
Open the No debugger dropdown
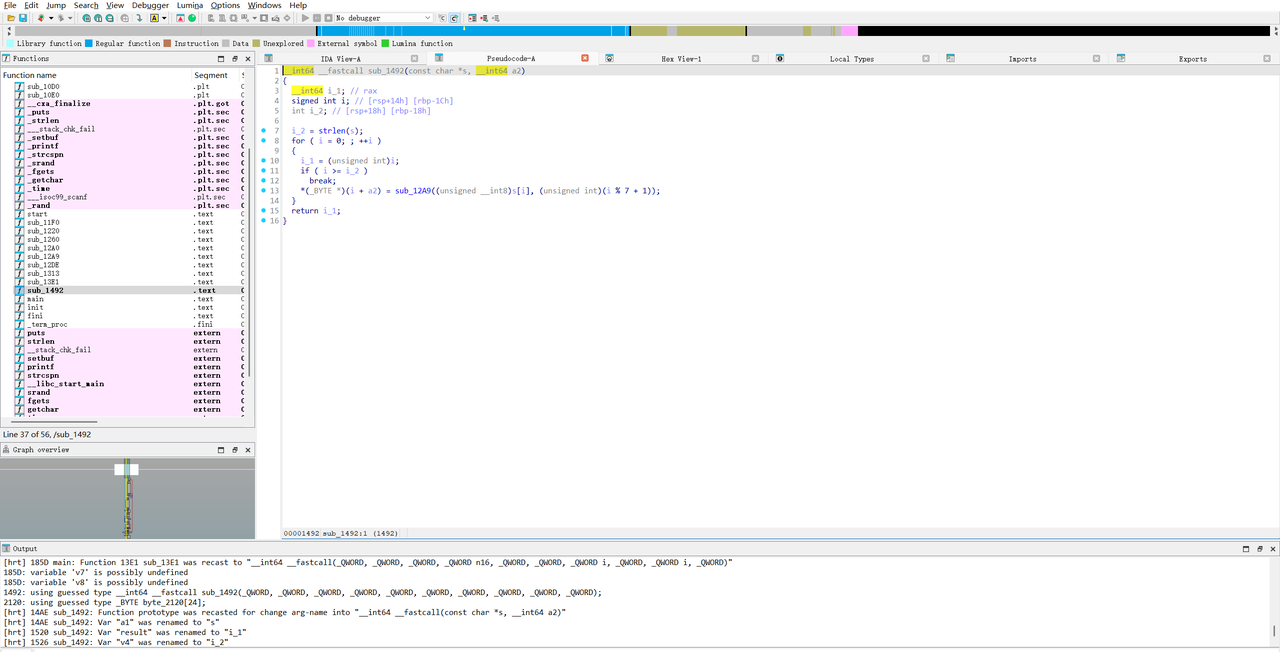tap(427, 18)
